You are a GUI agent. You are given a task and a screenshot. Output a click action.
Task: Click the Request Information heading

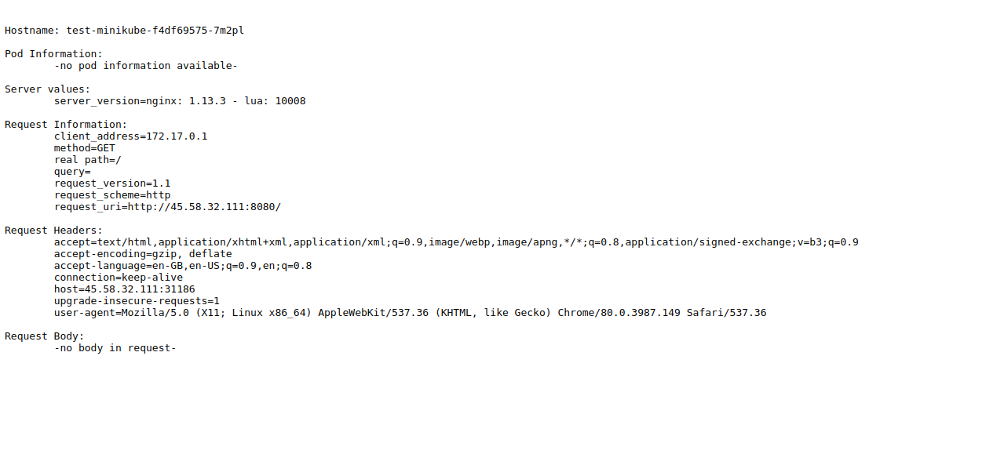[x=66, y=124]
